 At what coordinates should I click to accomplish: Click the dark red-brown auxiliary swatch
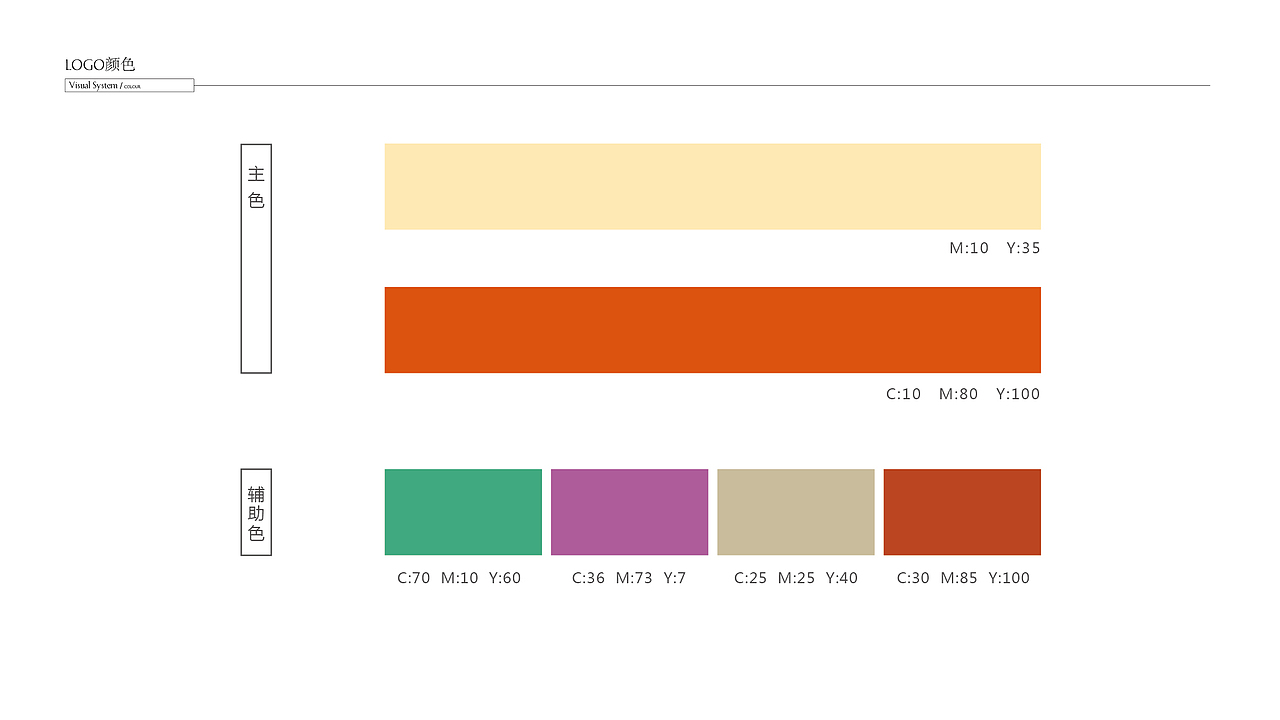click(962, 512)
